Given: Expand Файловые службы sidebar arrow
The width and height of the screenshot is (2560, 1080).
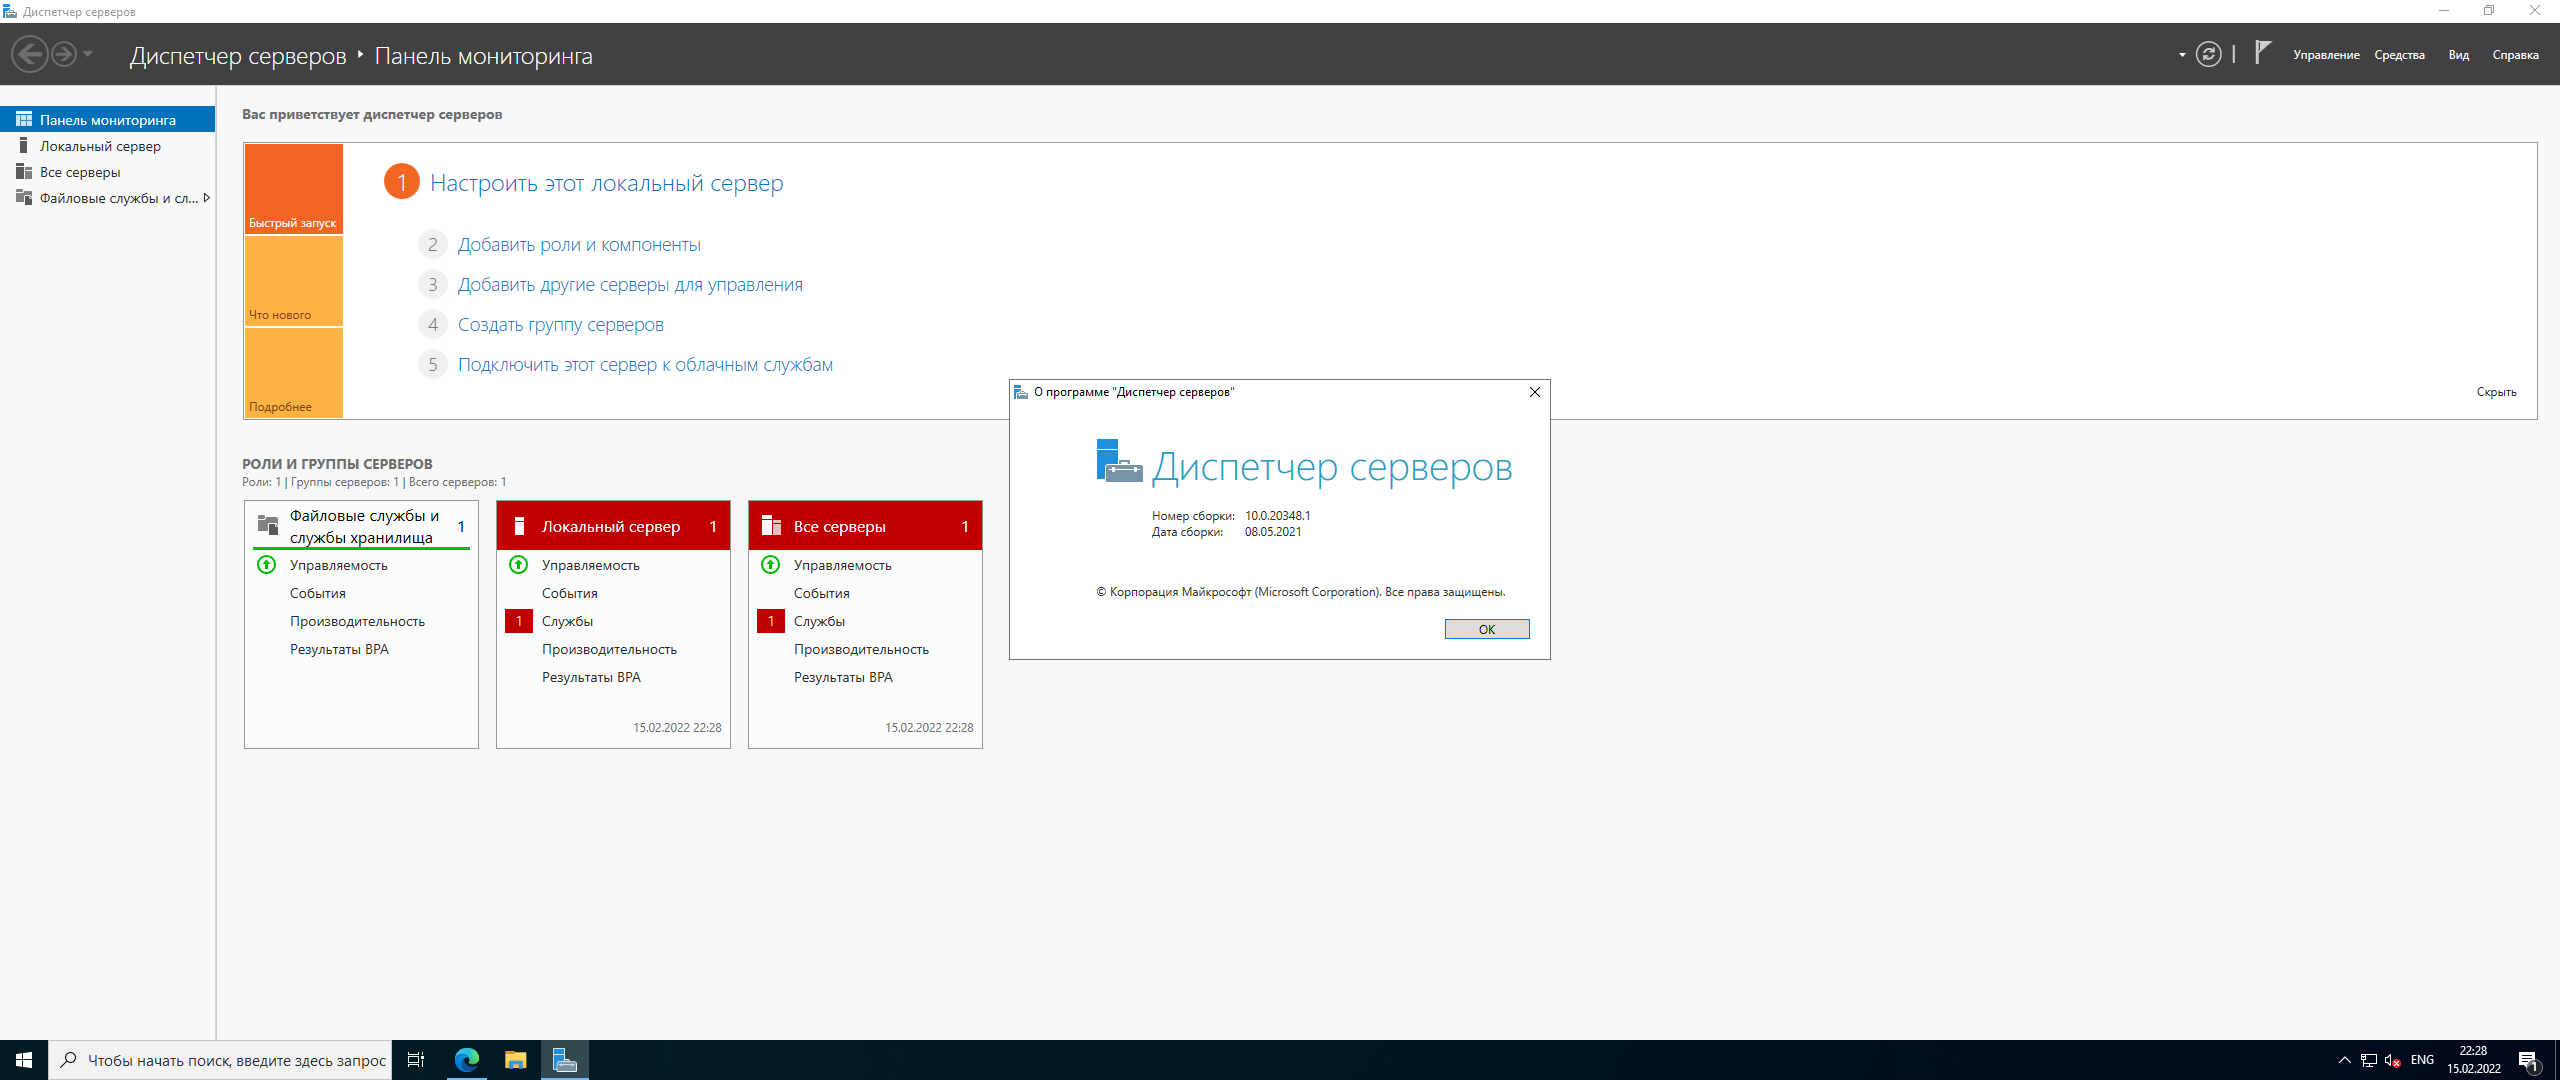Looking at the screenshot, I should [x=207, y=198].
